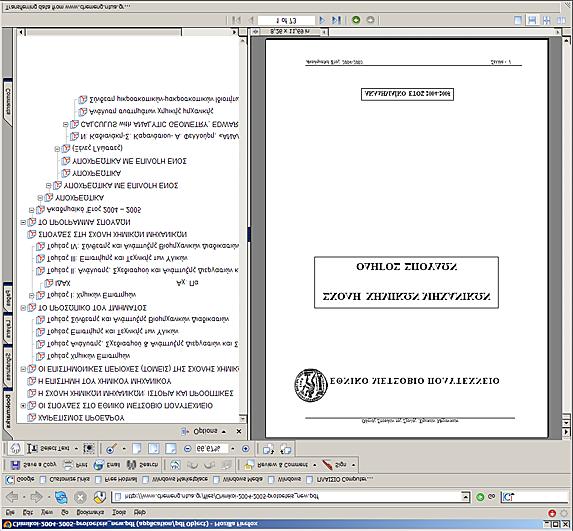Viewport: 573px width, 531px height.
Task: Select ΧΑΙΡΕΤΙΣΜΟΣ ΠΡΟΕΔΡΟΥ bookmark
Action: click(81, 418)
